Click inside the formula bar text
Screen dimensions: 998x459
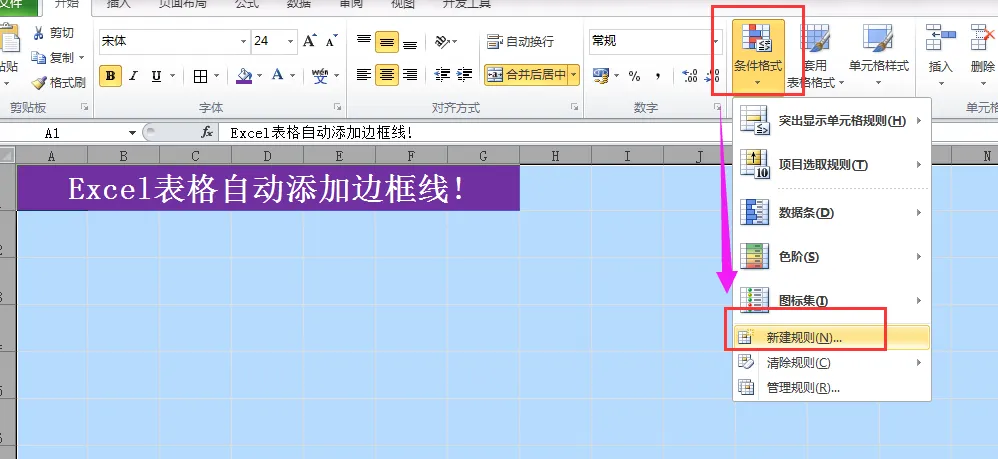(x=321, y=133)
